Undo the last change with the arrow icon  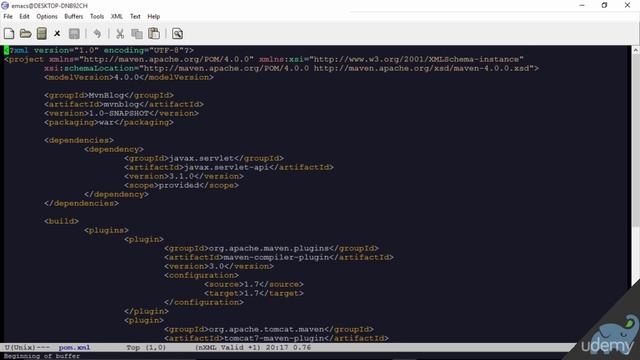click(x=97, y=33)
